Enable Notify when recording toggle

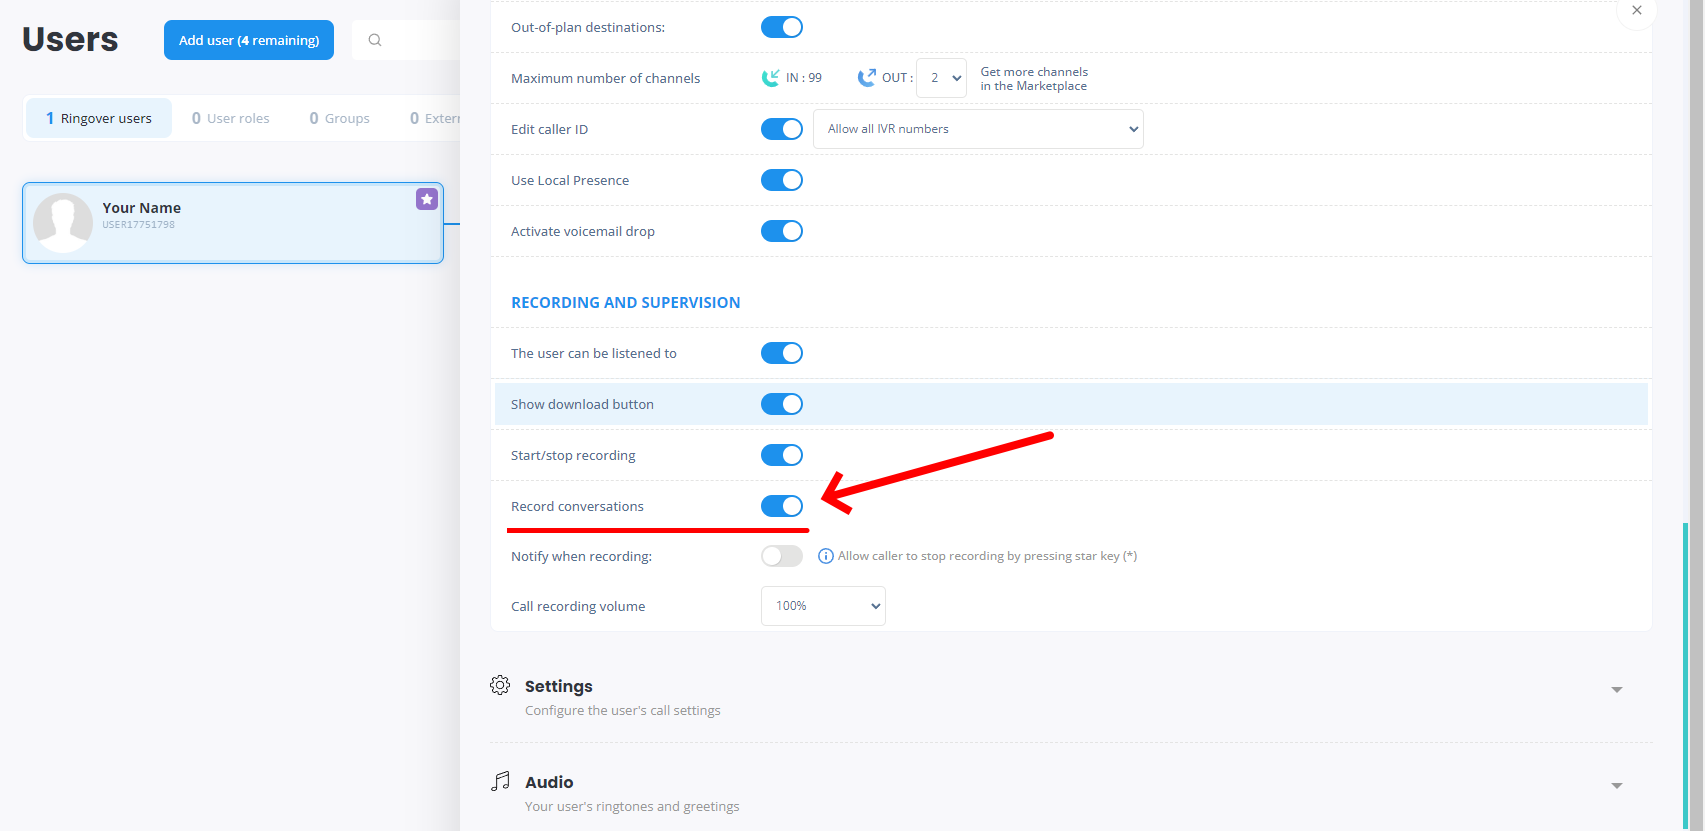click(782, 556)
